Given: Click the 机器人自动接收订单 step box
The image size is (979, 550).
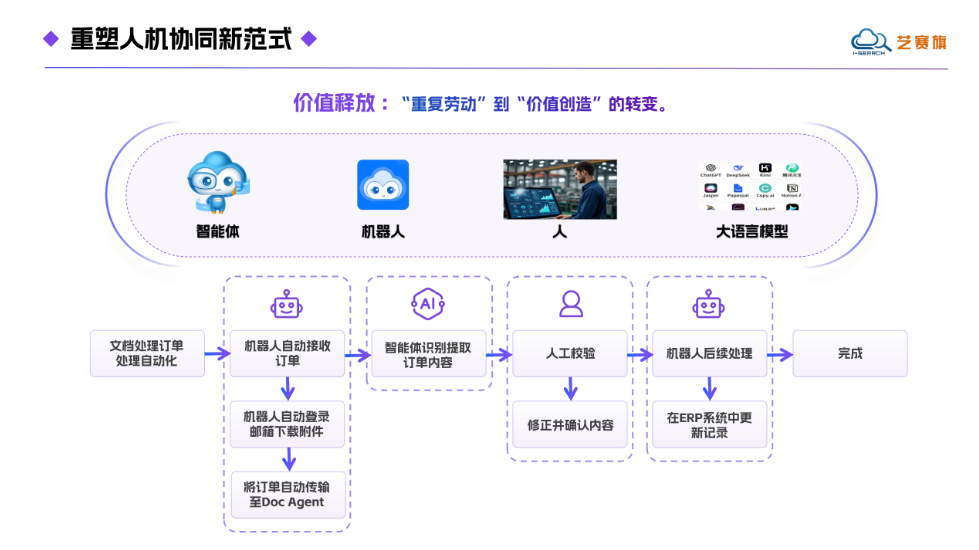Looking at the screenshot, I should (287, 353).
